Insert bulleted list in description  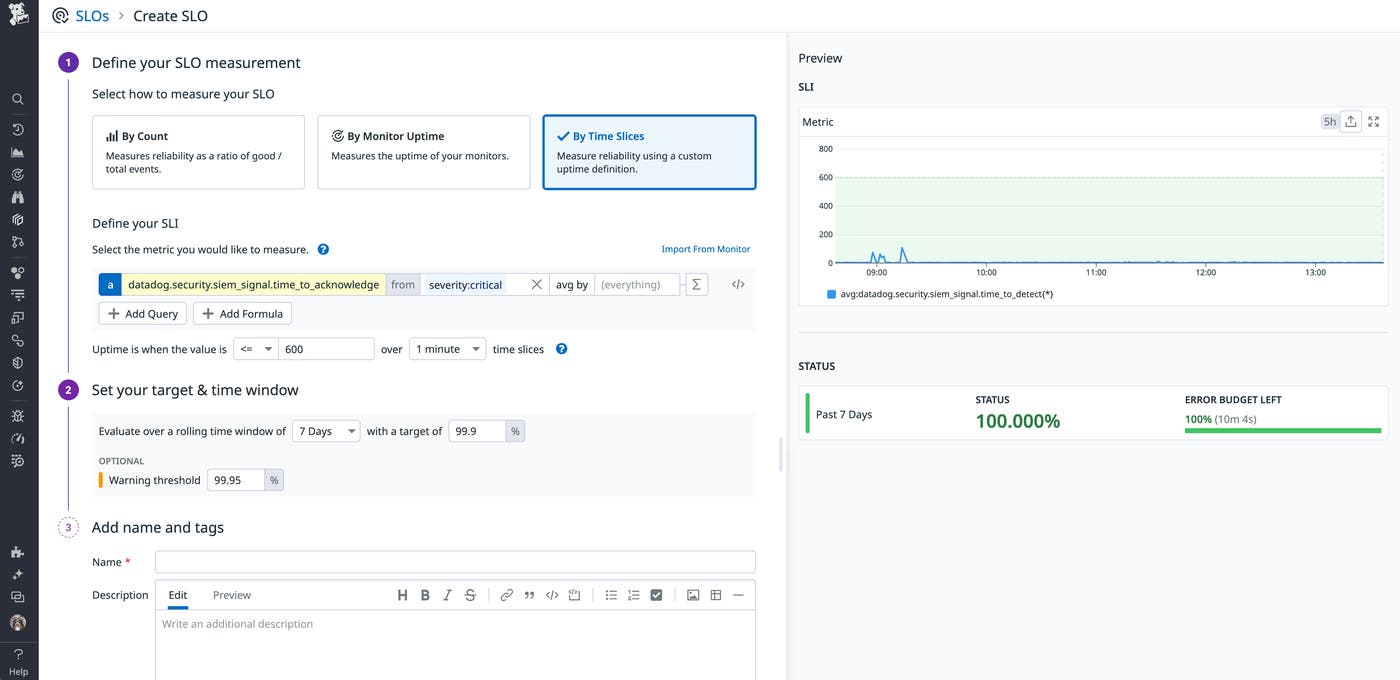pyautogui.click(x=611, y=595)
